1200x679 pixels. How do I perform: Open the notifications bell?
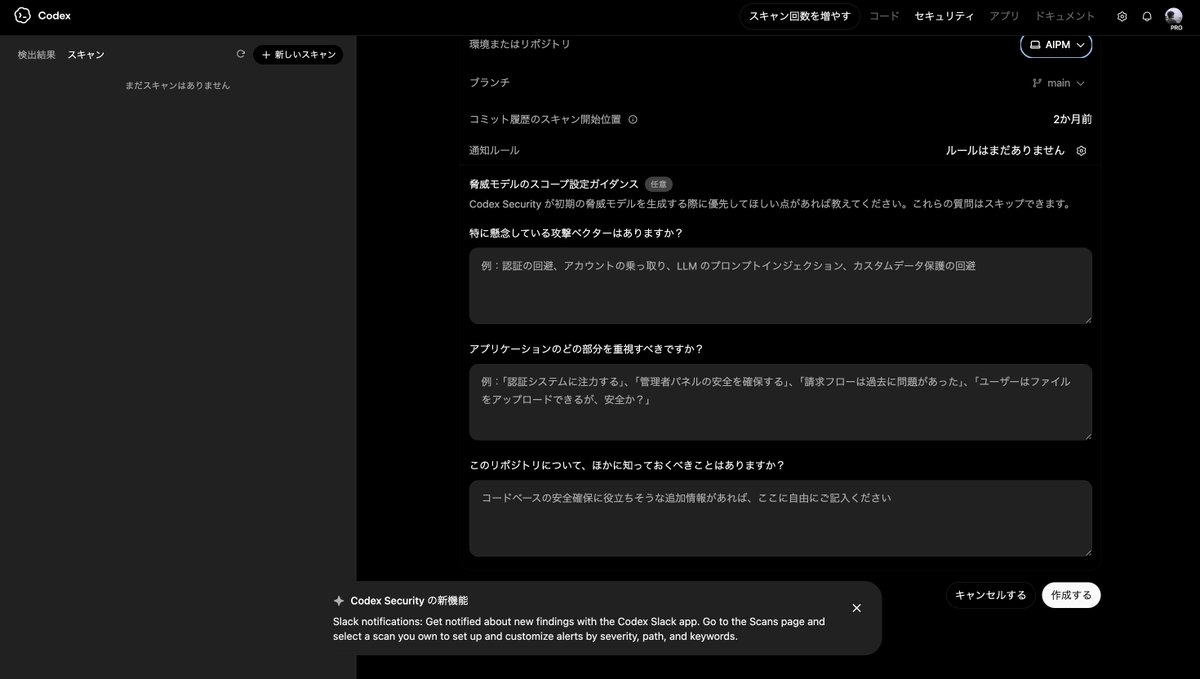coord(1147,16)
